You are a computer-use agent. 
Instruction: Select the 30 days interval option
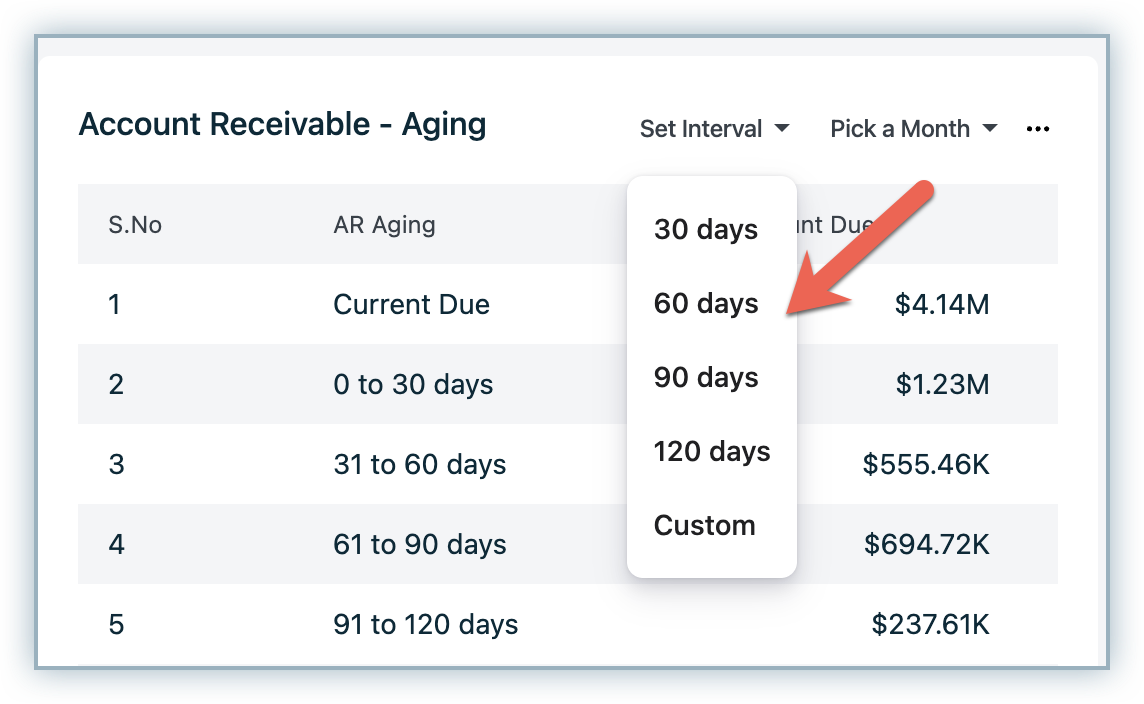[x=706, y=230]
